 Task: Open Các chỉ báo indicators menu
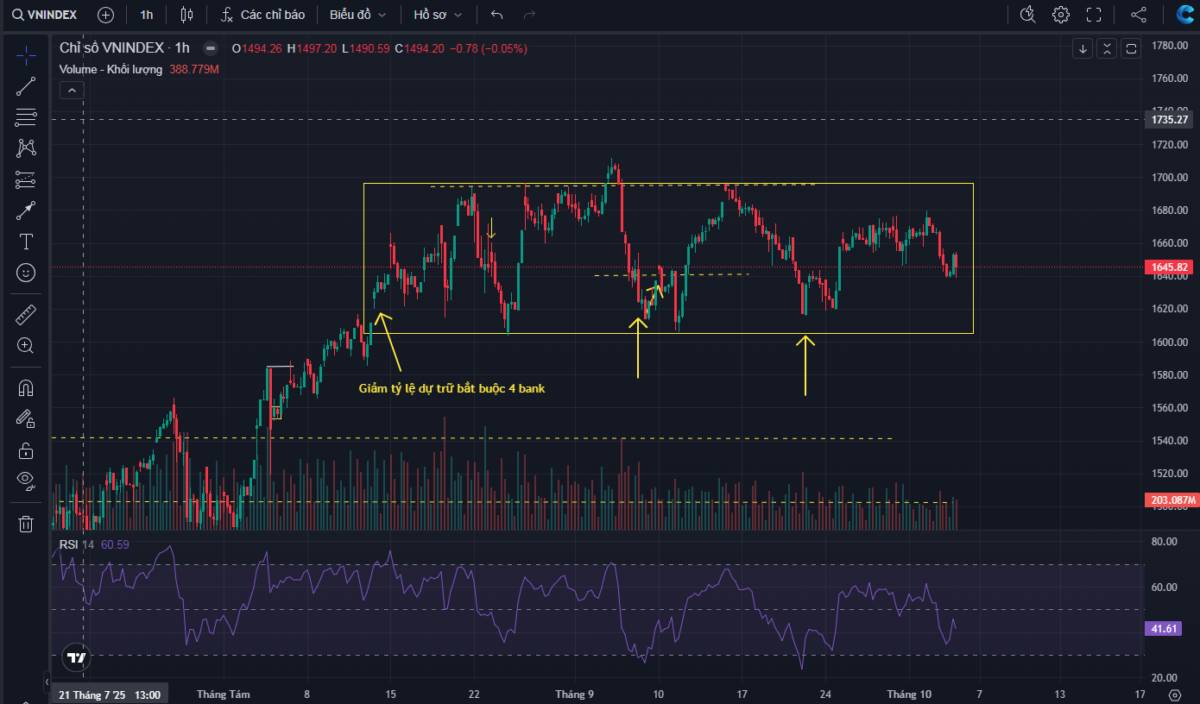pyautogui.click(x=263, y=15)
